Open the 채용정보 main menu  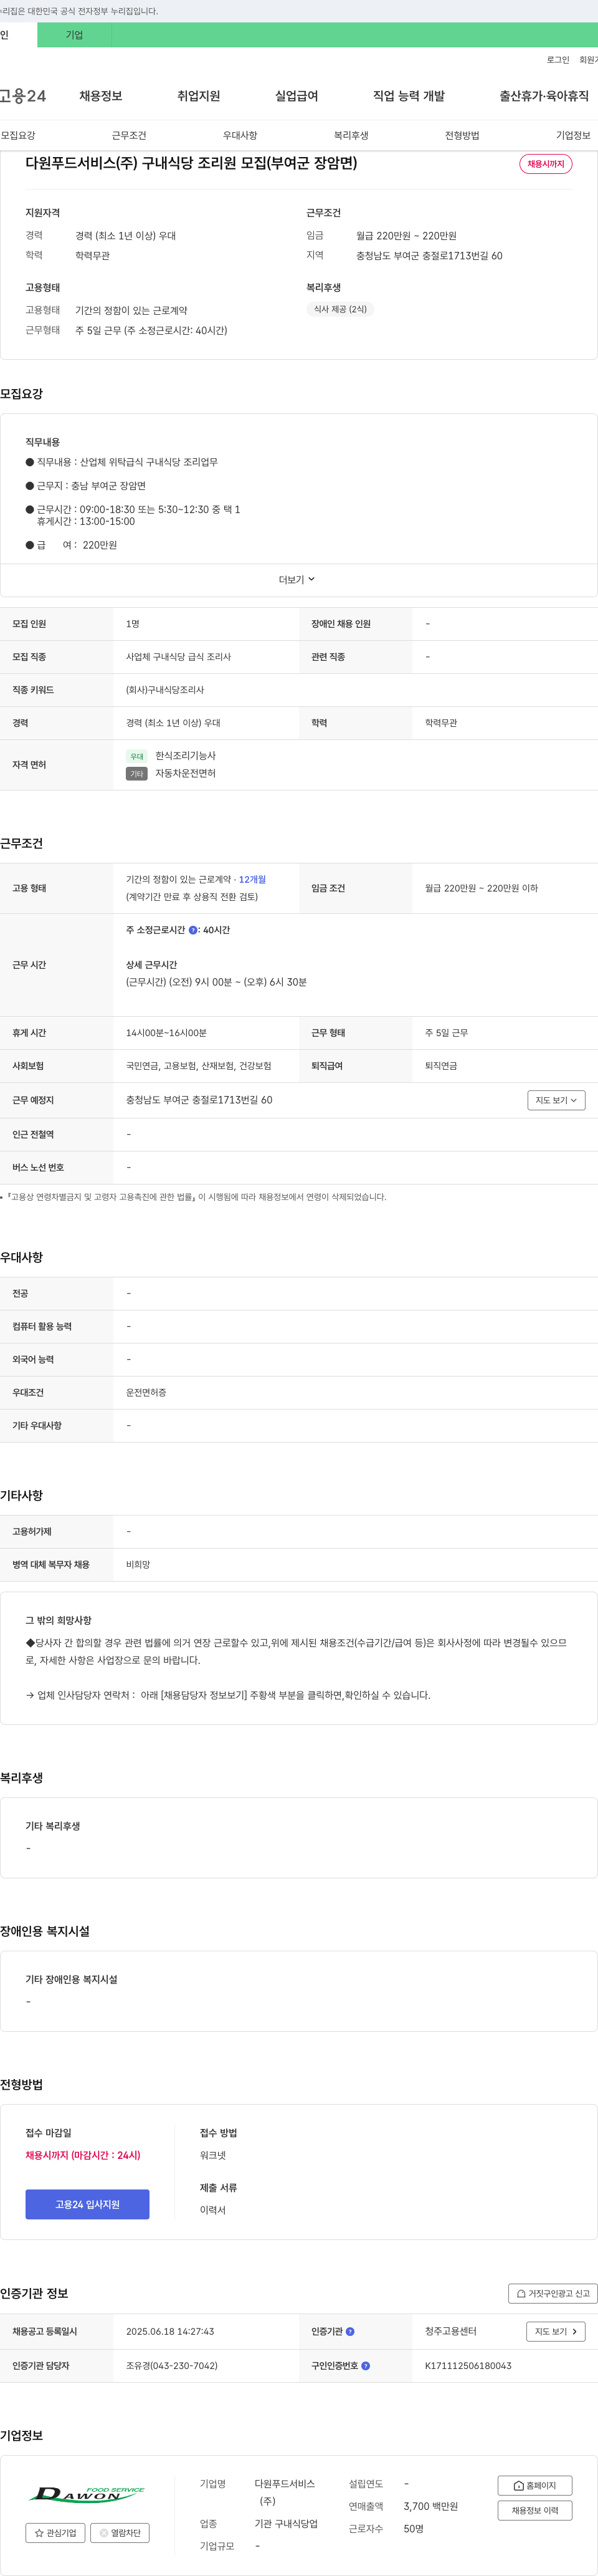tap(101, 96)
